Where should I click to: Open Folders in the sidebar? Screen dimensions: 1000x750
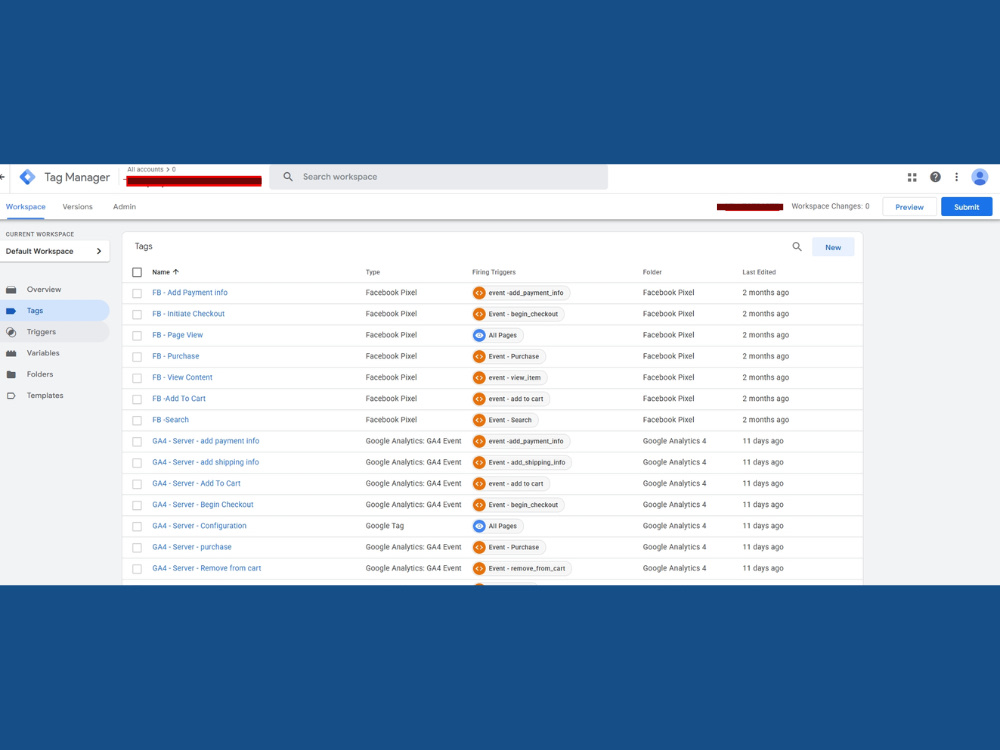click(x=54, y=374)
